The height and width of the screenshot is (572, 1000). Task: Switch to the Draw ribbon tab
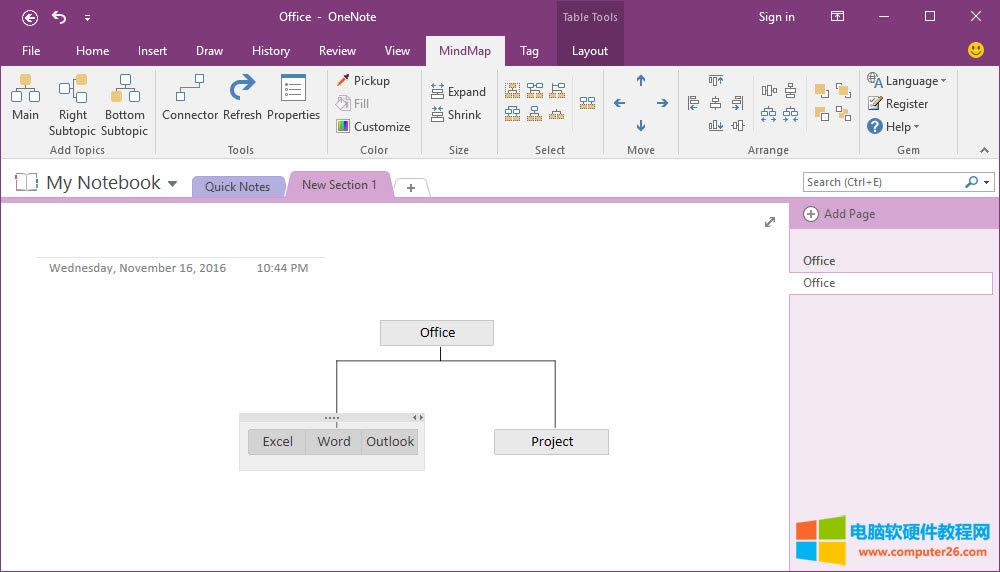tap(210, 51)
